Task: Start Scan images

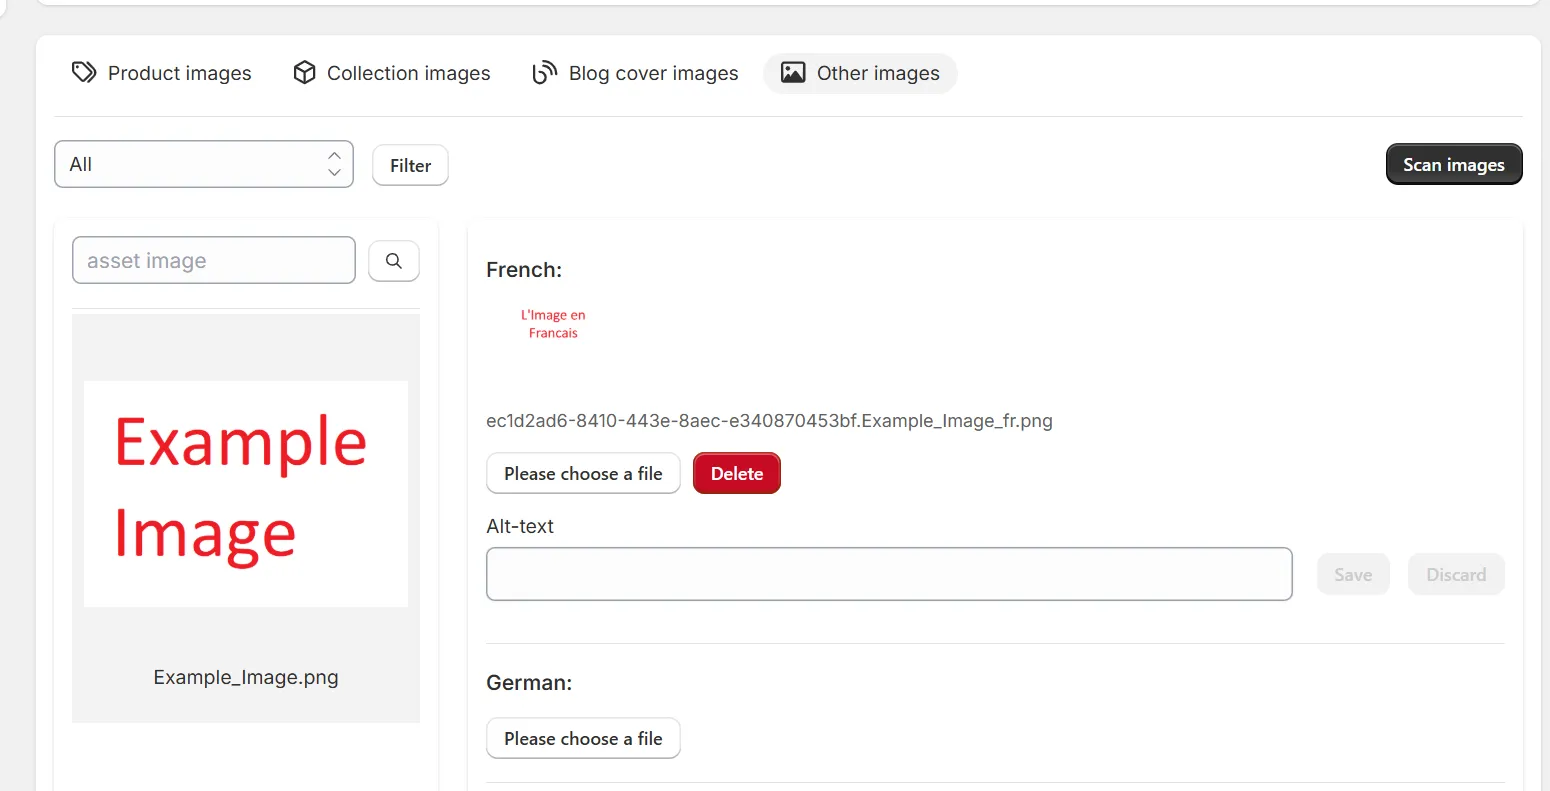Action: coord(1454,165)
